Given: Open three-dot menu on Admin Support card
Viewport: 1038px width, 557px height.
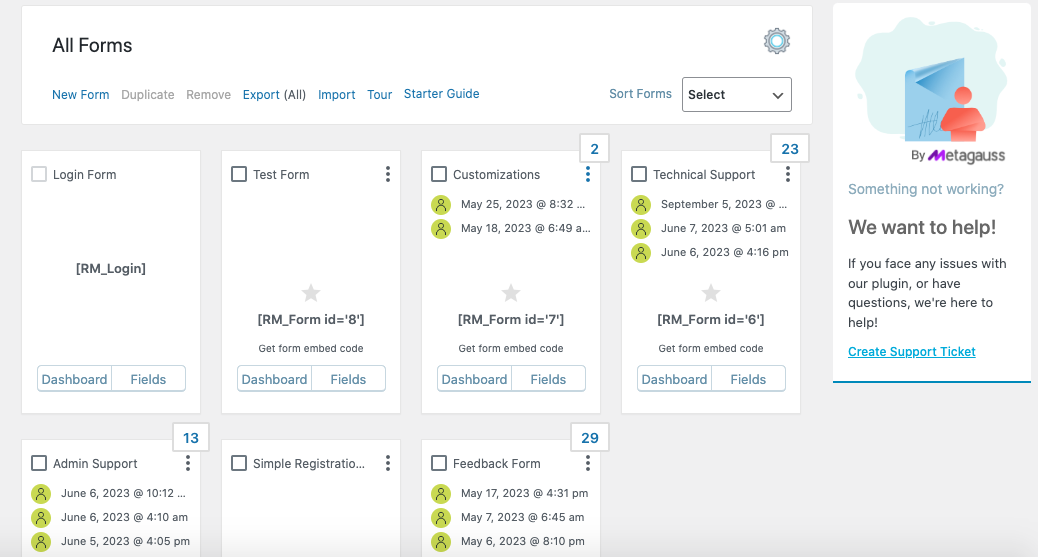Looking at the screenshot, I should tap(188, 463).
